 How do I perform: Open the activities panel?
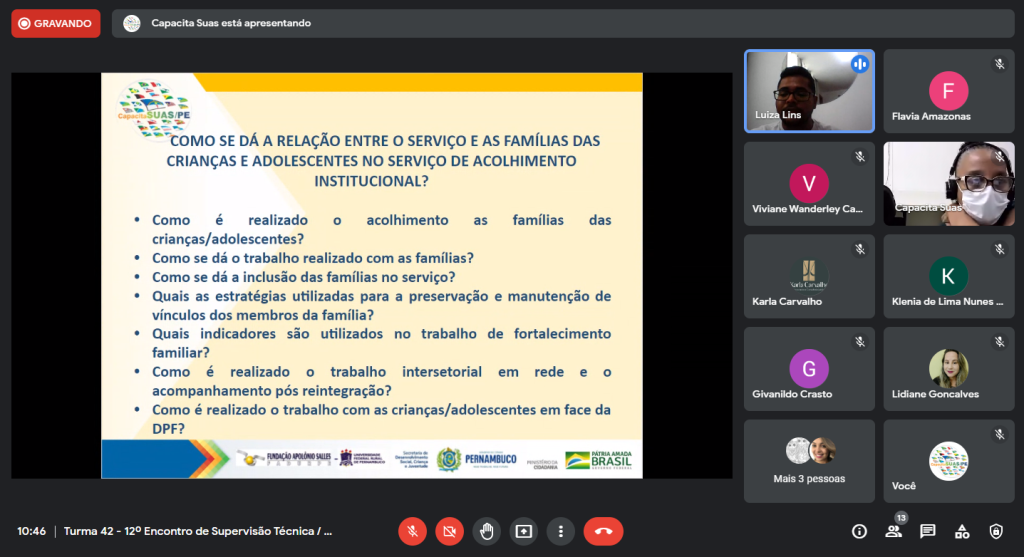tap(961, 531)
